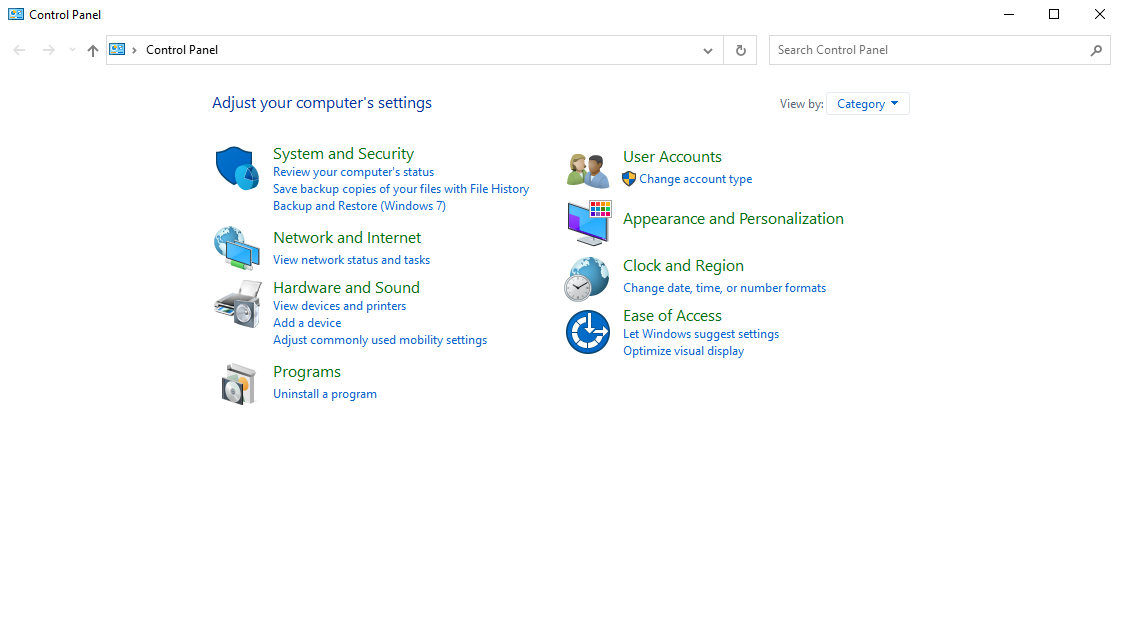The image size is (1123, 631).
Task: Click the Control Panel icon in address bar
Action: (x=117, y=49)
